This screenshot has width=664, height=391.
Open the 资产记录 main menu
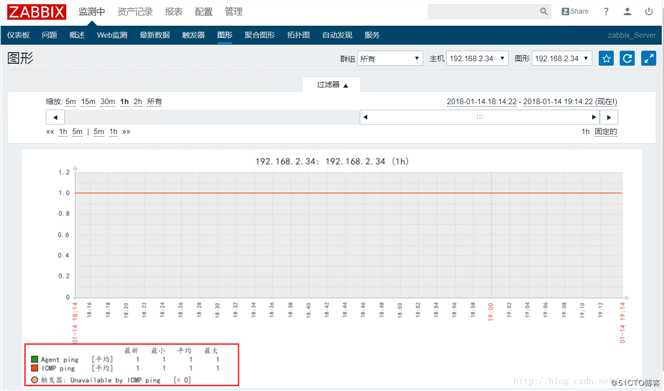click(135, 12)
